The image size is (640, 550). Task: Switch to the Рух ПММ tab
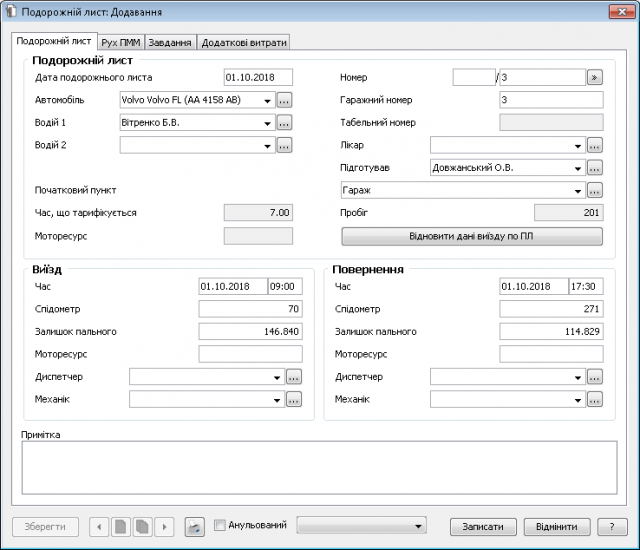tap(122, 43)
